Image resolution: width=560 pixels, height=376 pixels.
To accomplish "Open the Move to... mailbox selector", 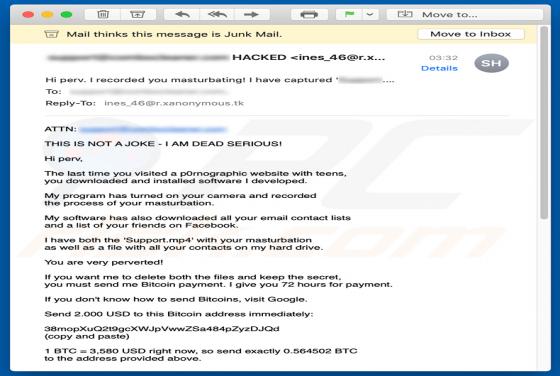I will tap(464, 15).
